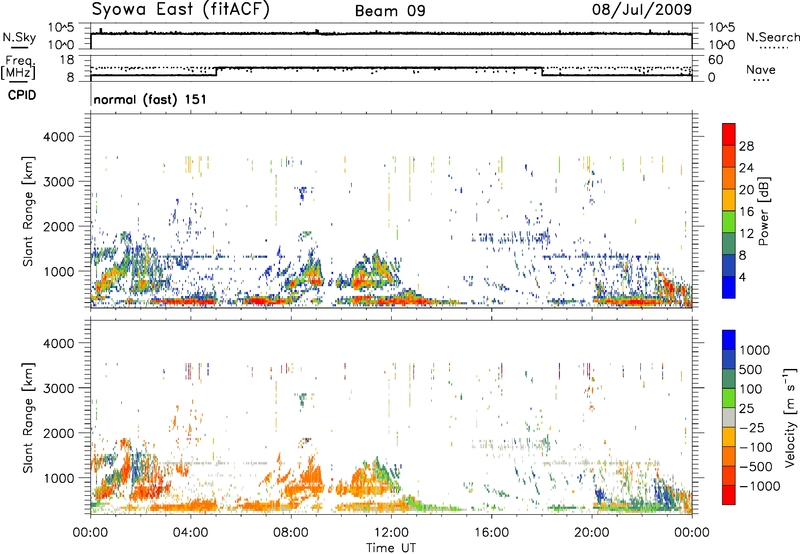Click the 'Time UT' axis label
The image size is (800, 554).
(391, 548)
